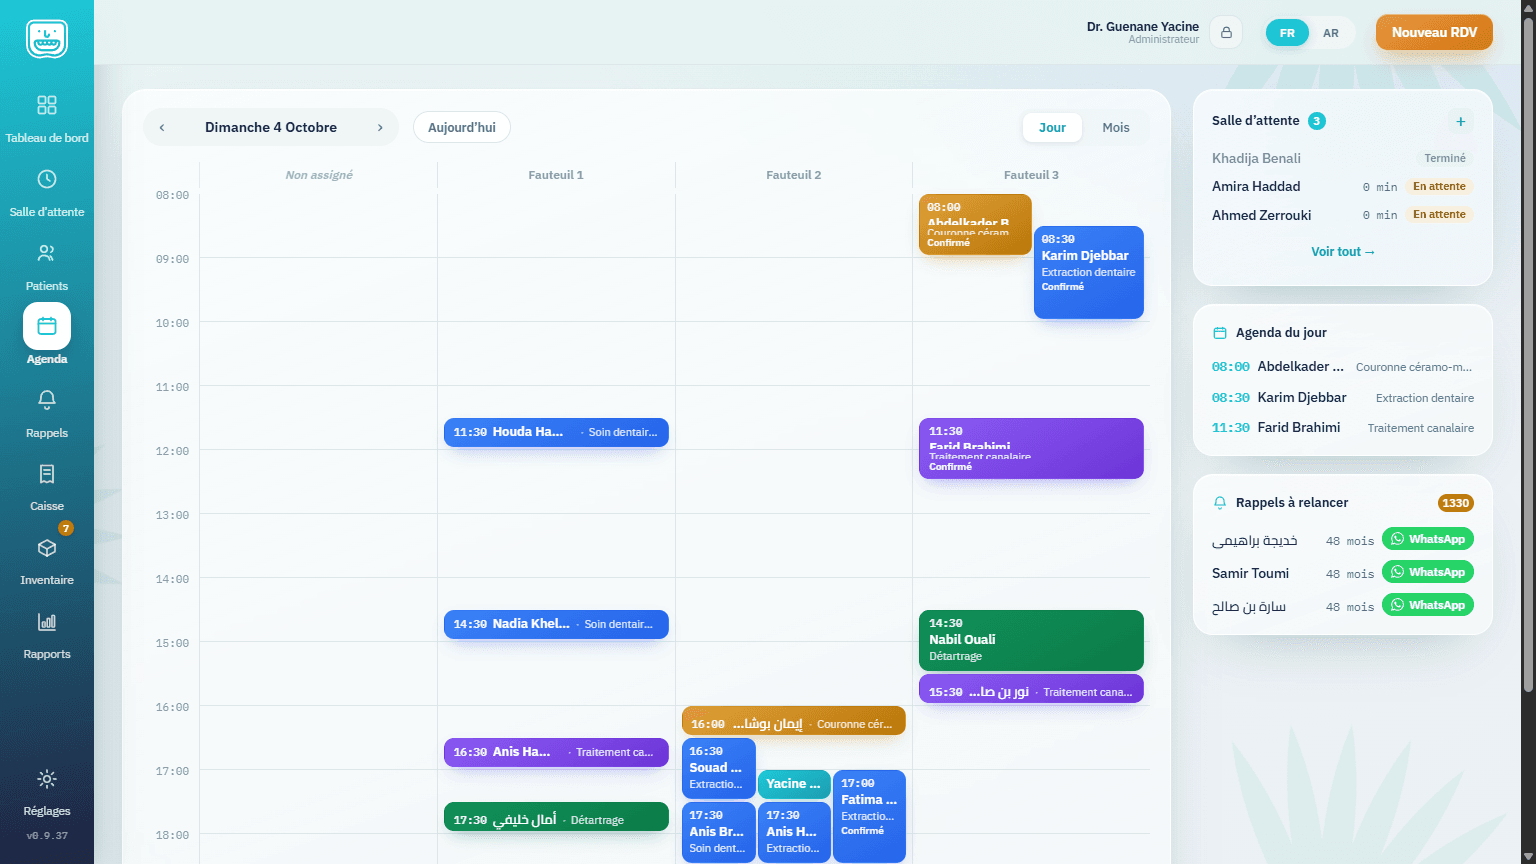Open the 16:30 Anis Ha appointment
The image size is (1536, 864).
[x=556, y=752]
